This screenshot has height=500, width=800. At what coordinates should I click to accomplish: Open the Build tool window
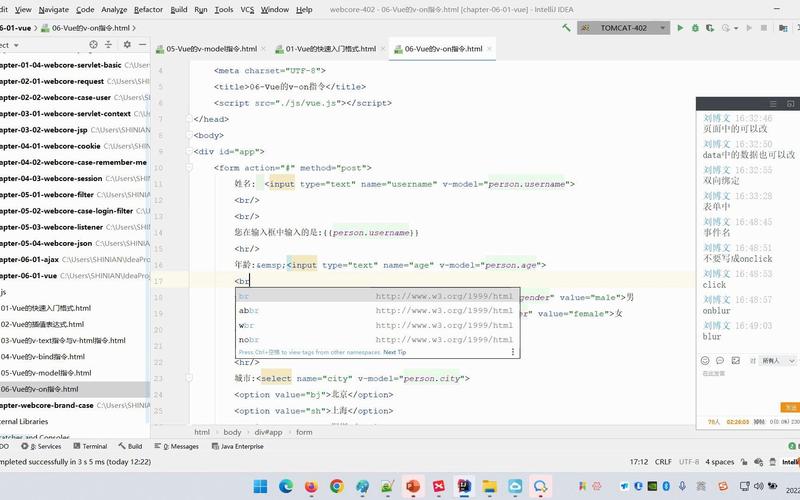coord(130,446)
